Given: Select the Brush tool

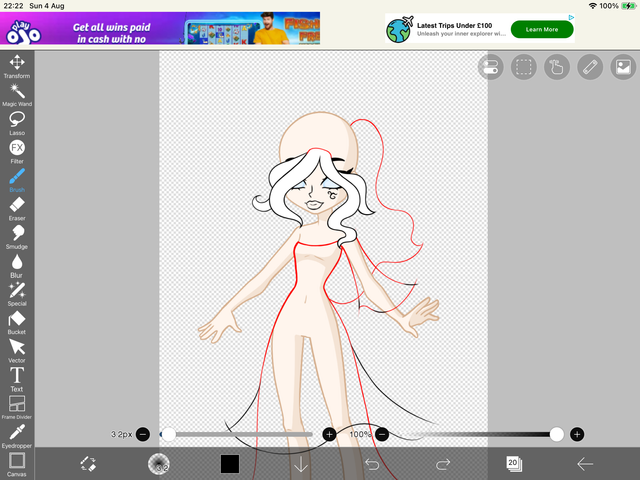Looking at the screenshot, I should pos(17,181).
